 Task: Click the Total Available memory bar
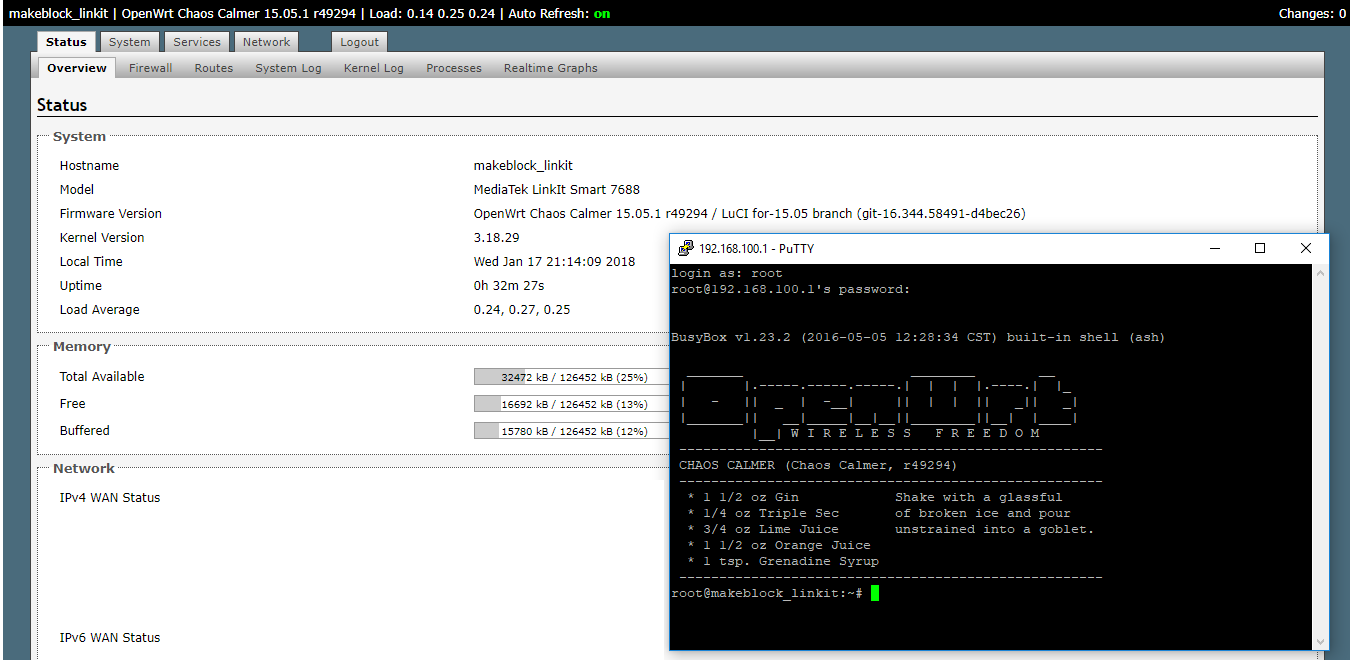click(x=572, y=377)
